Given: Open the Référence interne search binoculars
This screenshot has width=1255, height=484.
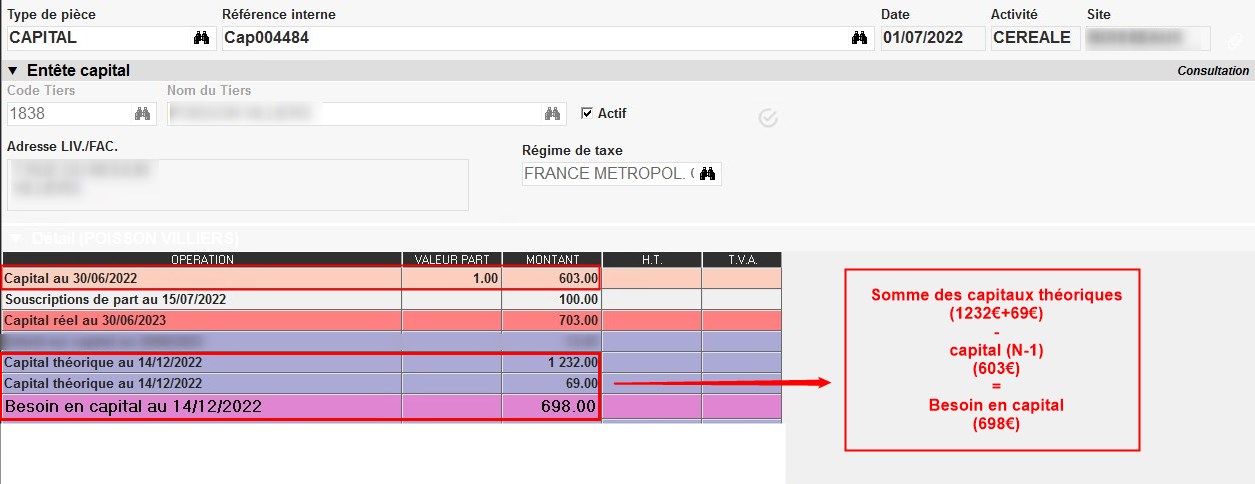Looking at the screenshot, I should point(859,38).
